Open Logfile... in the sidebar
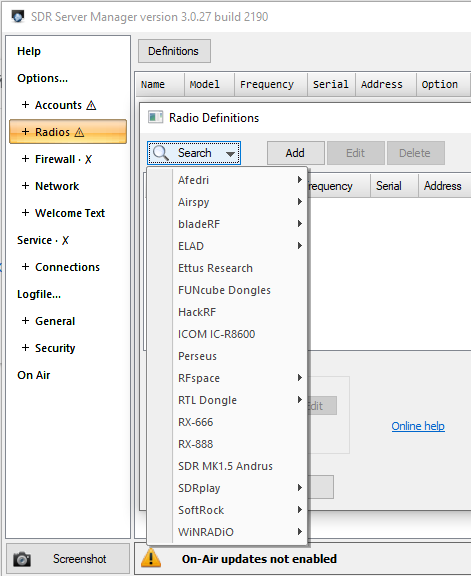 point(39,294)
